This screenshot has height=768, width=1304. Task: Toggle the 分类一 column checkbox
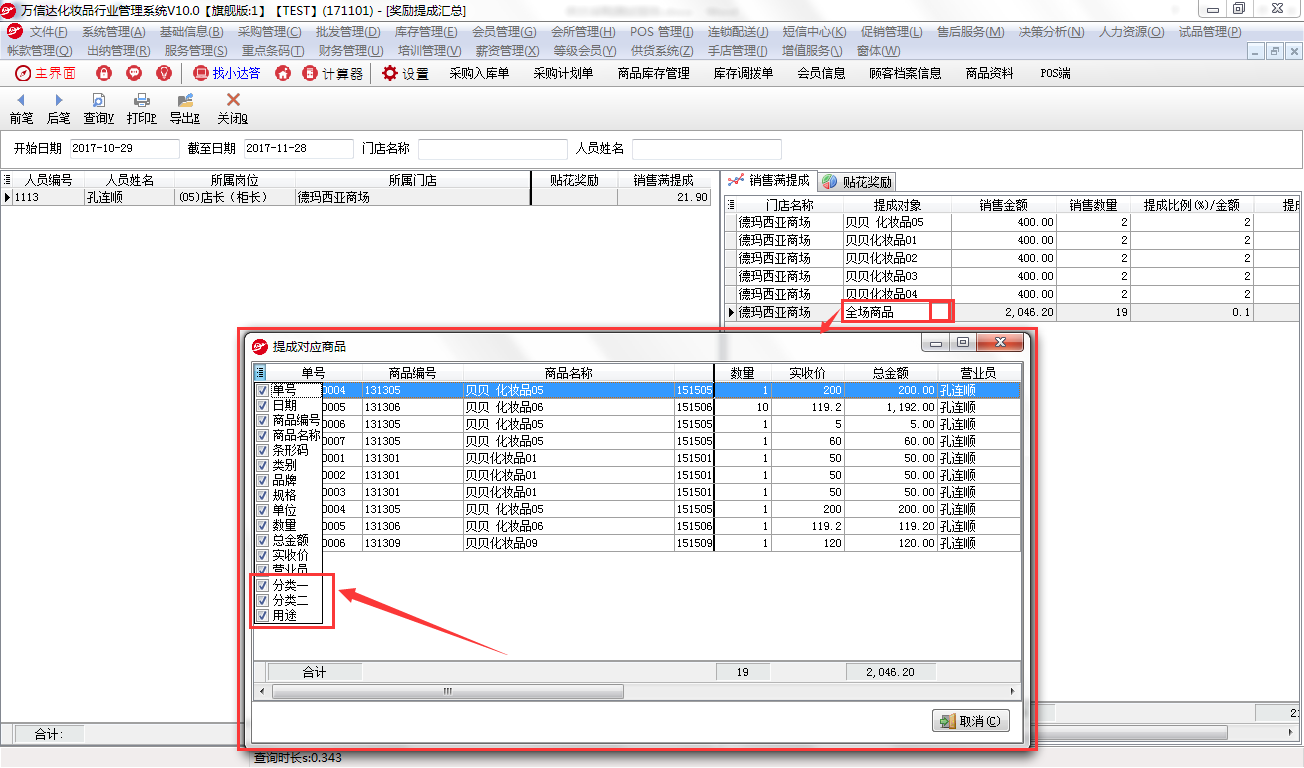pyautogui.click(x=262, y=585)
